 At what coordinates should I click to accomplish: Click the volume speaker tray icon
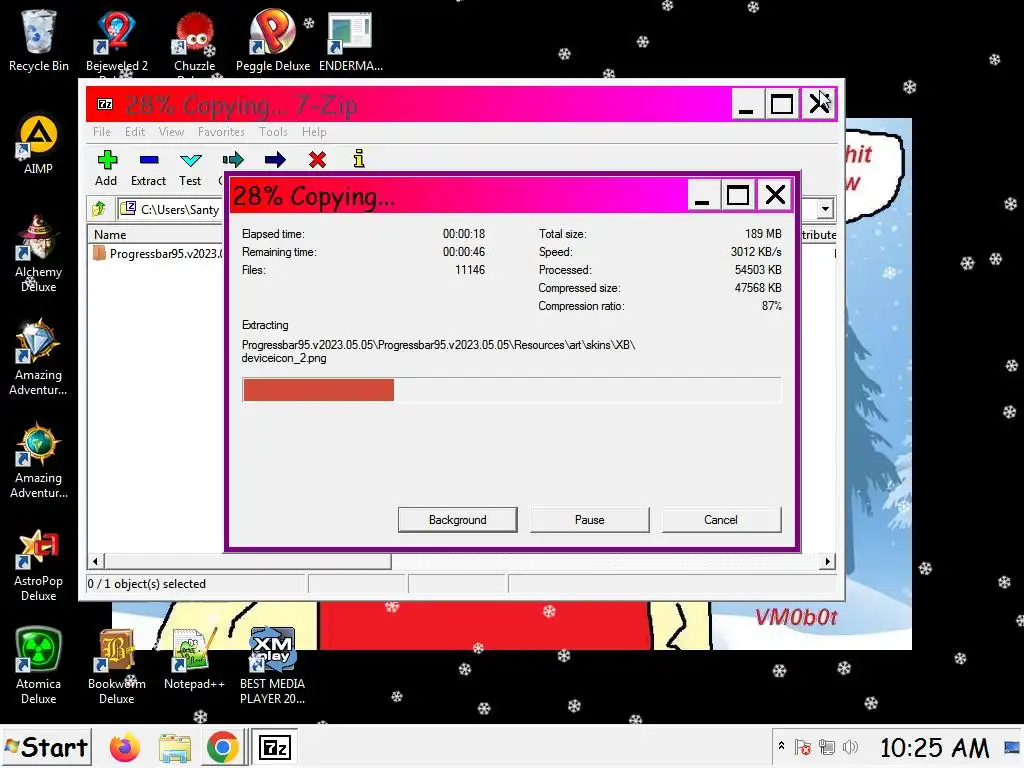pyautogui.click(x=850, y=747)
